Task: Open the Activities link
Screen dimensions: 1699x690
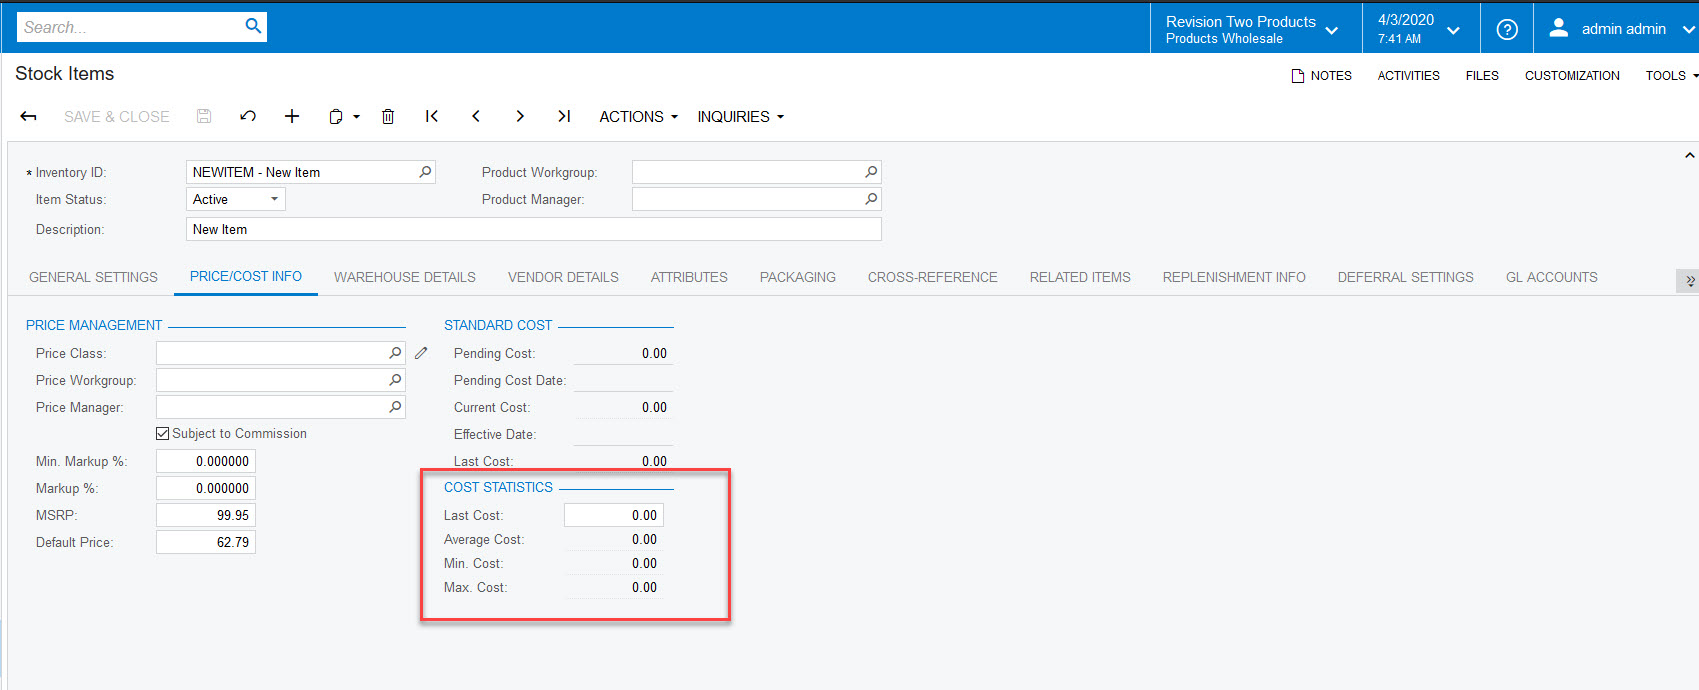Action: point(1408,75)
